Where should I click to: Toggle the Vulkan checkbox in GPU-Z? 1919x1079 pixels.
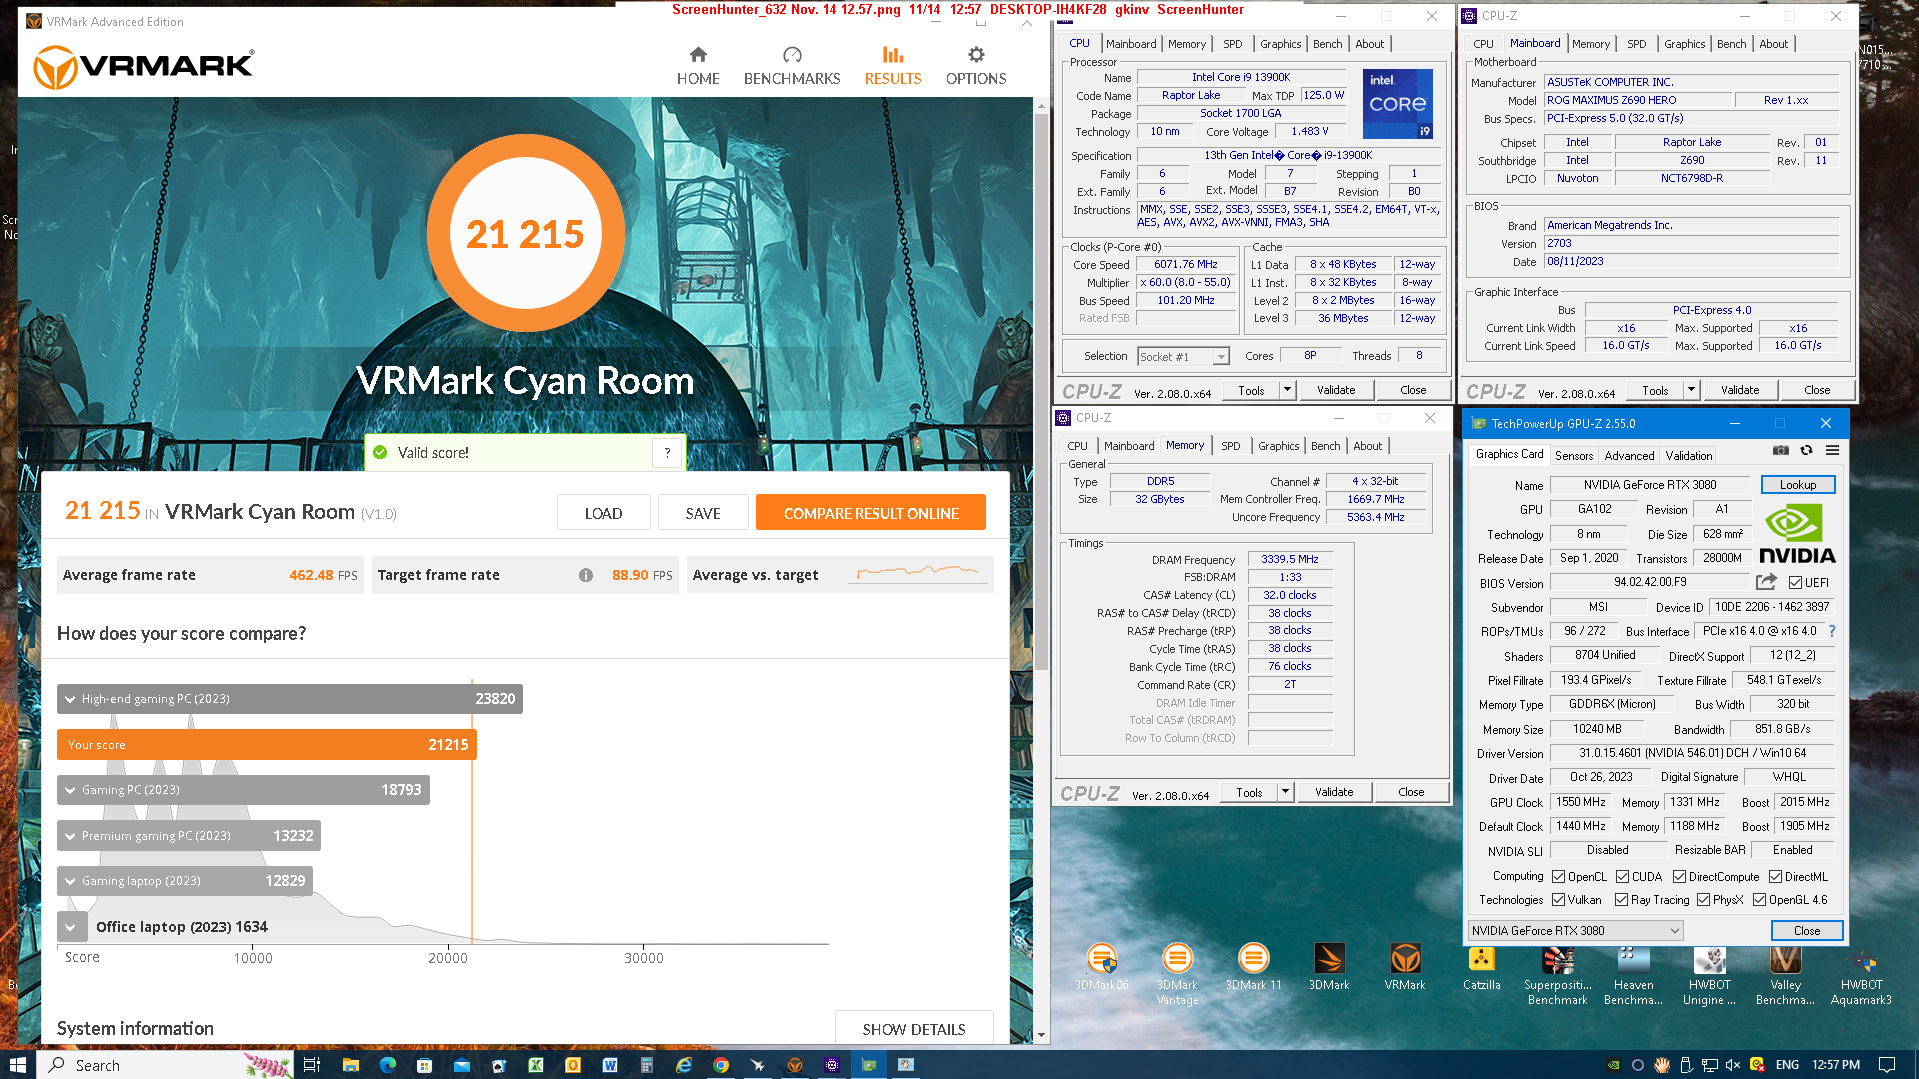1558,900
